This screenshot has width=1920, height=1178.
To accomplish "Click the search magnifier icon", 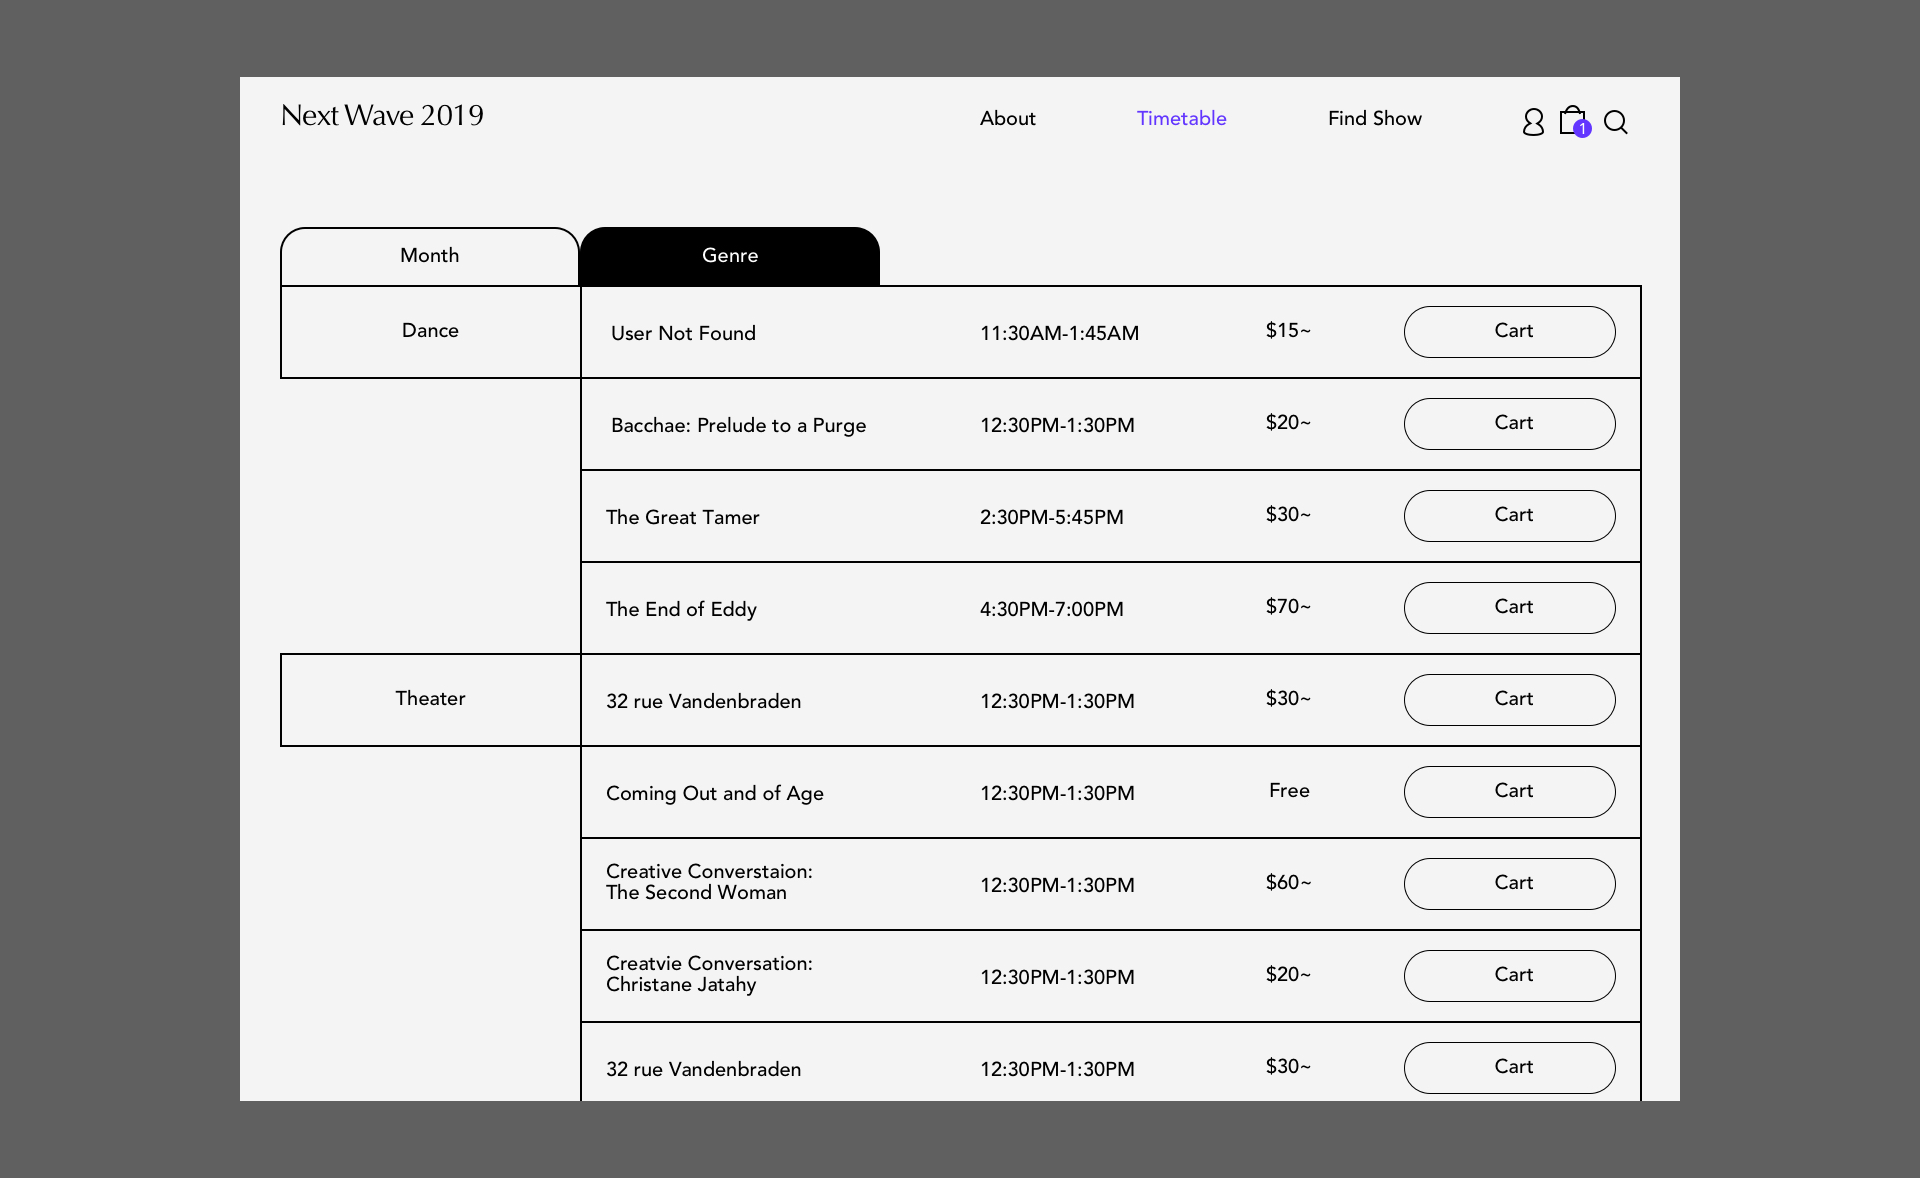I will tap(1615, 122).
